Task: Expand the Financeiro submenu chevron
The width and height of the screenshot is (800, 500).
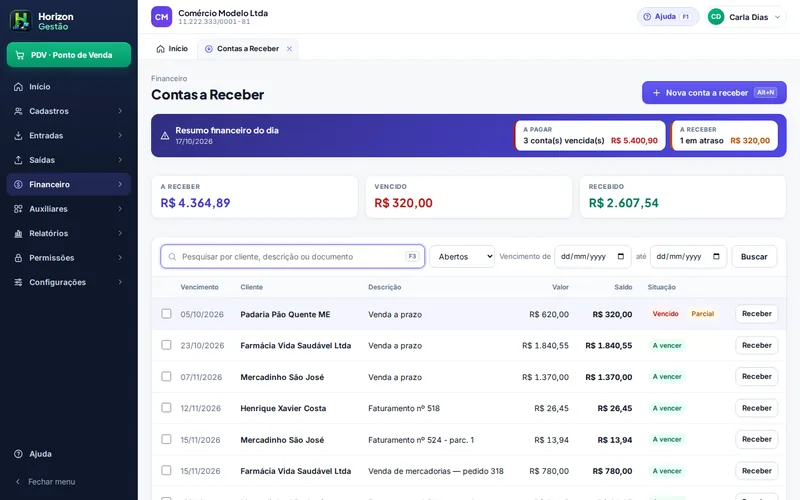Action: pyautogui.click(x=120, y=185)
